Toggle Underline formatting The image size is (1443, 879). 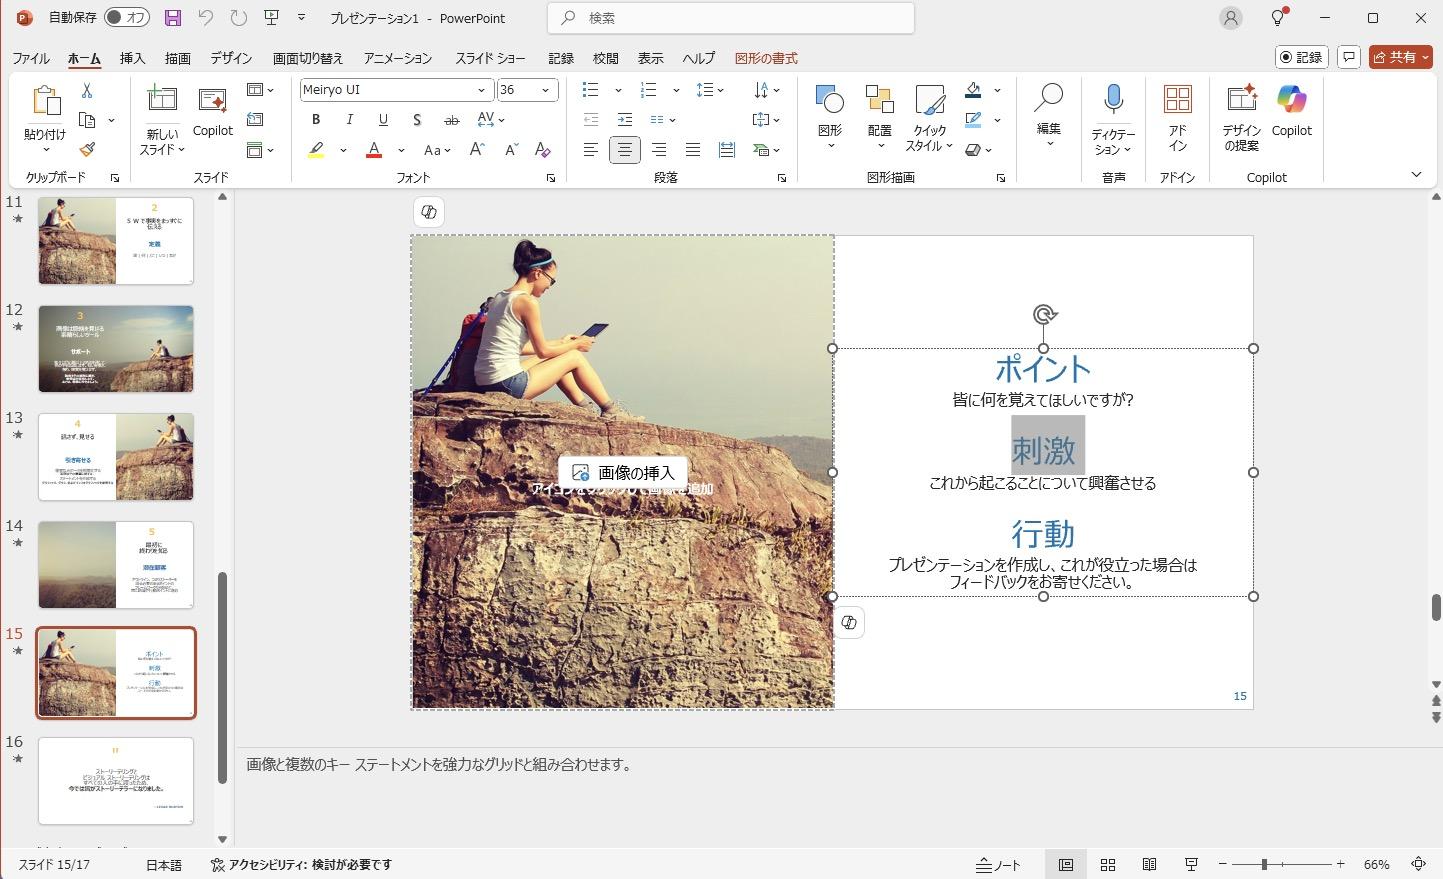(x=383, y=120)
